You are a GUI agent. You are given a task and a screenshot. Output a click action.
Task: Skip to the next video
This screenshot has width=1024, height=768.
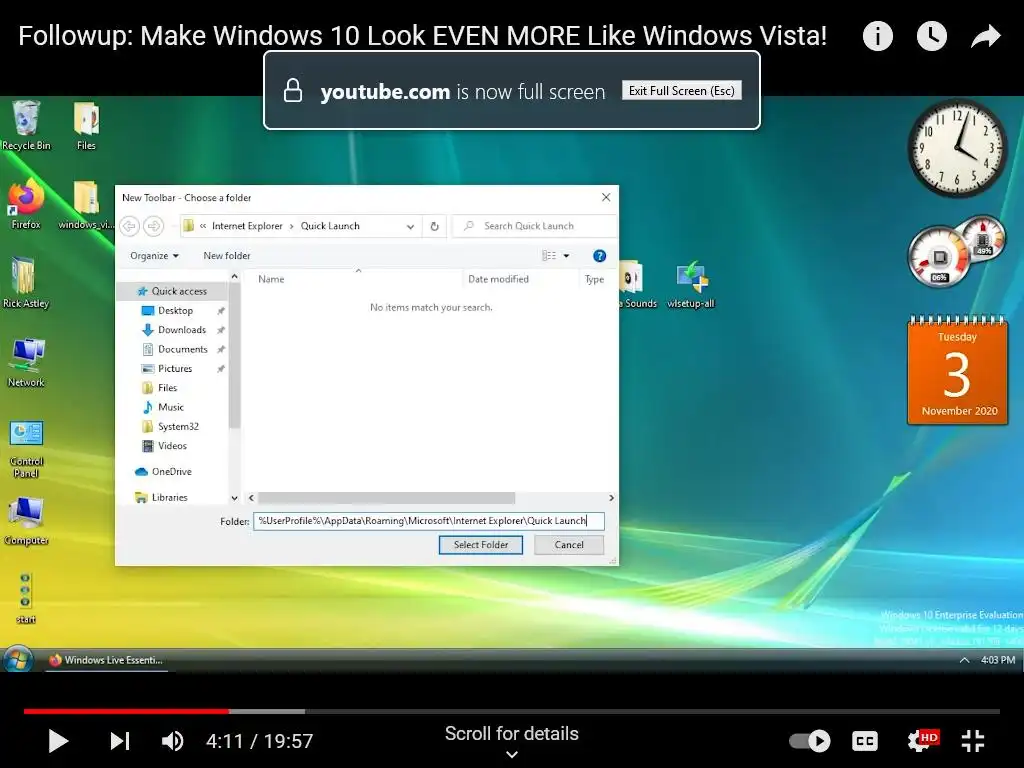[120, 741]
